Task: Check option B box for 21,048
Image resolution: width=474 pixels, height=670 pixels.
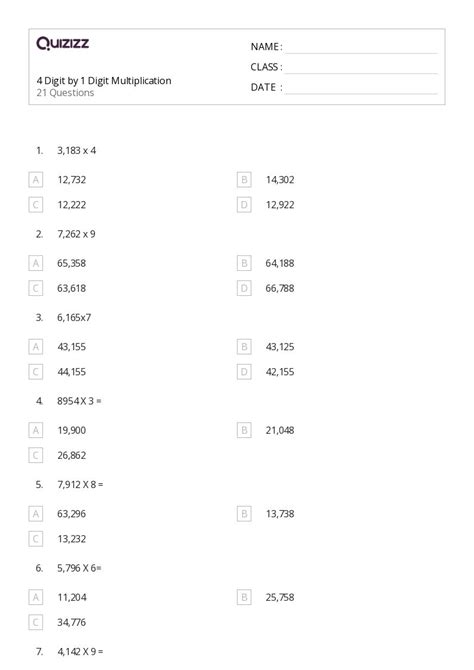Action: point(244,430)
